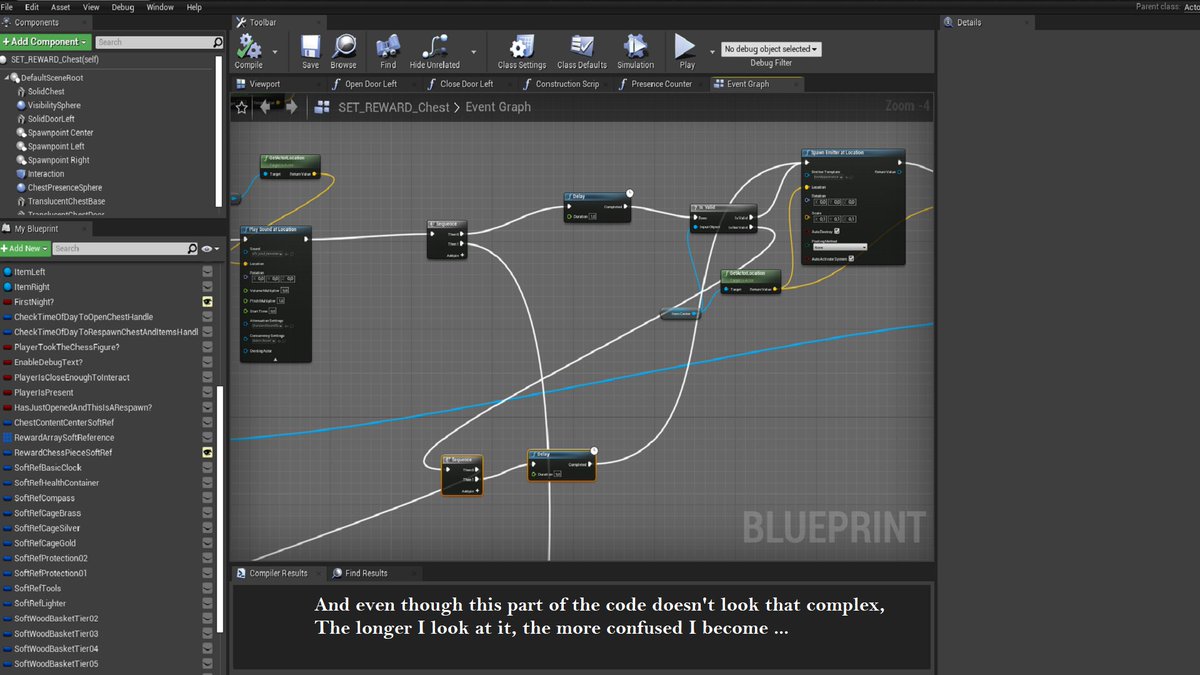Open Pooling Method dropdown on Spawn Emitter

coord(839,246)
